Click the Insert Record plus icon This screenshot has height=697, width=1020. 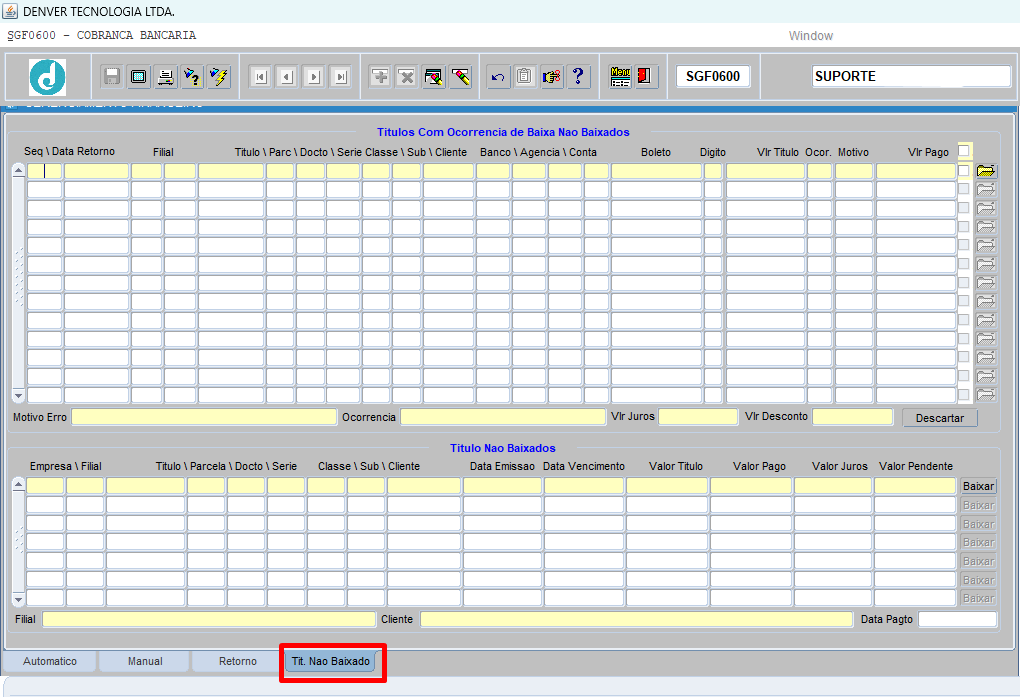click(380, 77)
